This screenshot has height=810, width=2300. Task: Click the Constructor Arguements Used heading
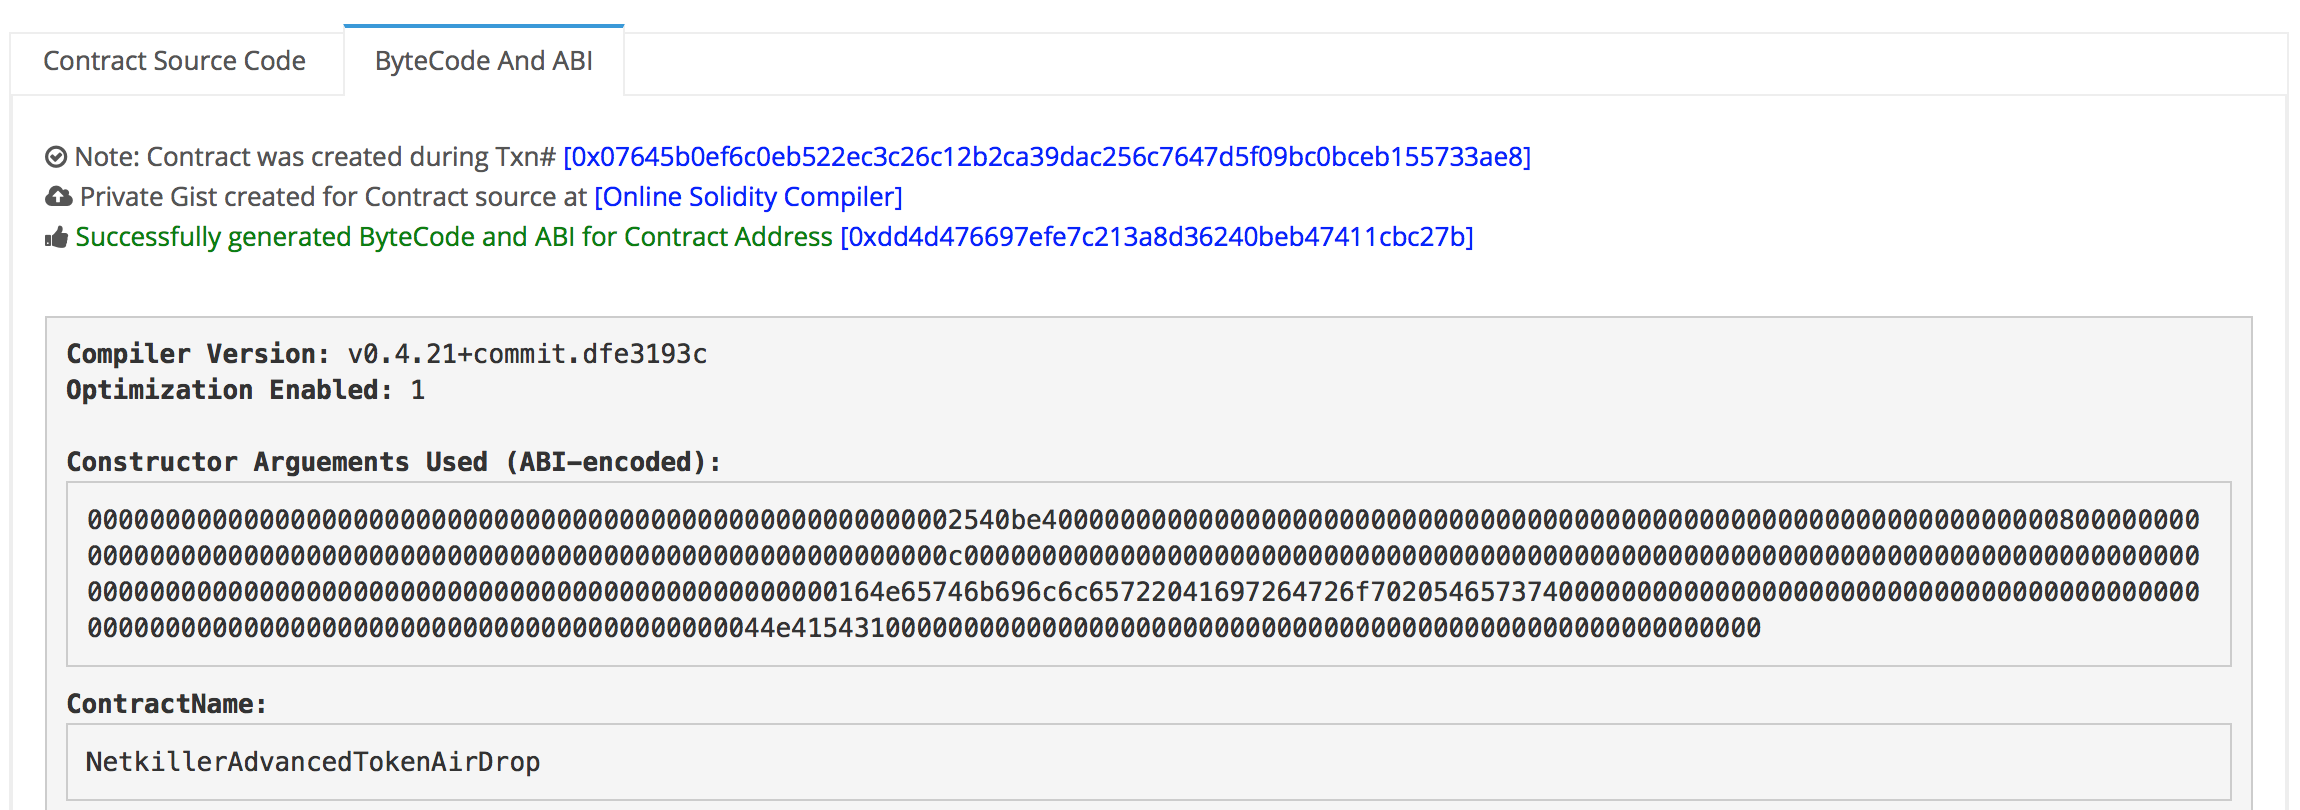[393, 462]
